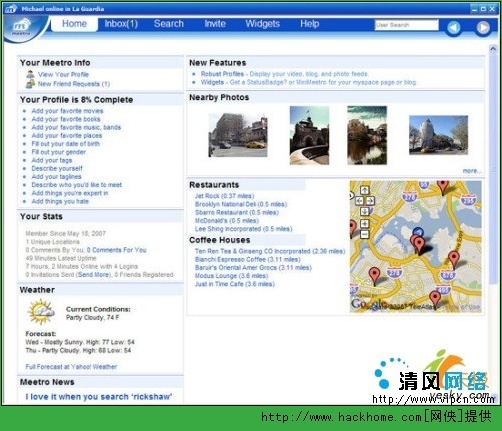Open New Friend Requests (1) link
Screen dimensions: 502x431
point(74,84)
